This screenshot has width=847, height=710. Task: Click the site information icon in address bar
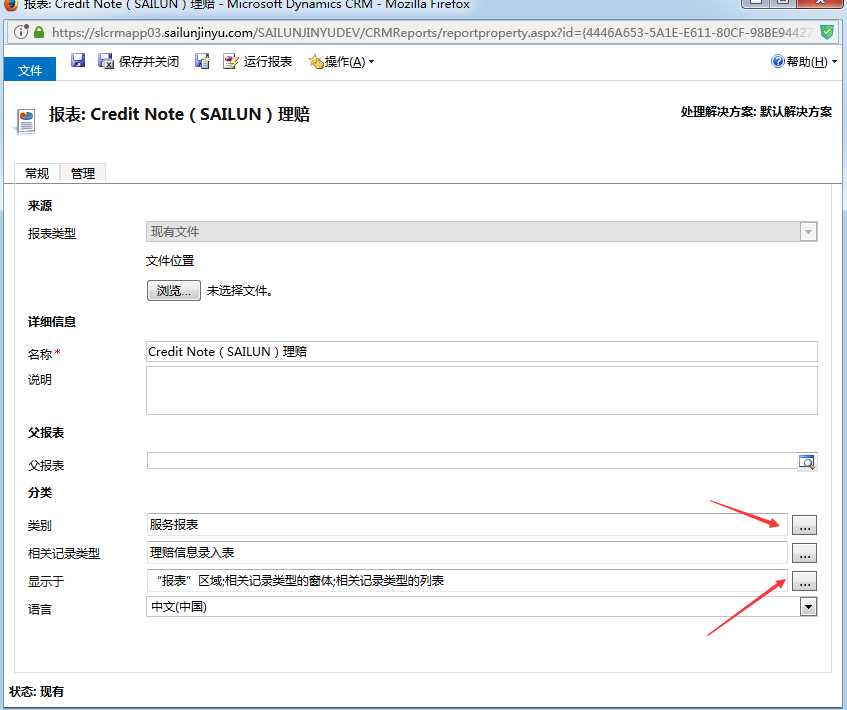(x=21, y=32)
